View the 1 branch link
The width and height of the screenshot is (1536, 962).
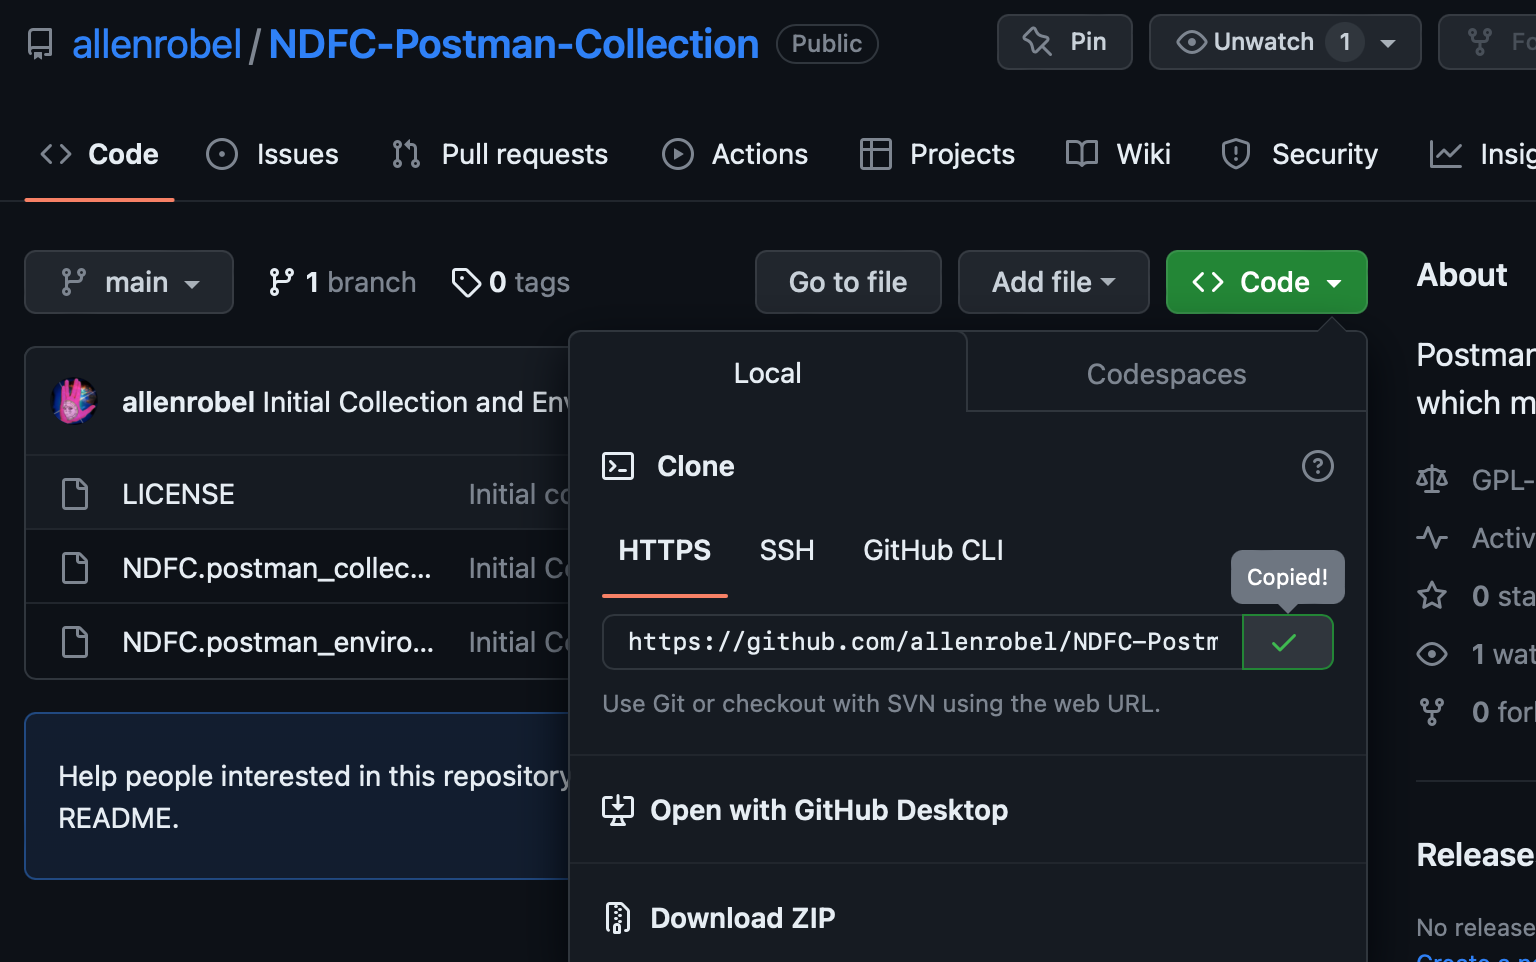coord(342,282)
